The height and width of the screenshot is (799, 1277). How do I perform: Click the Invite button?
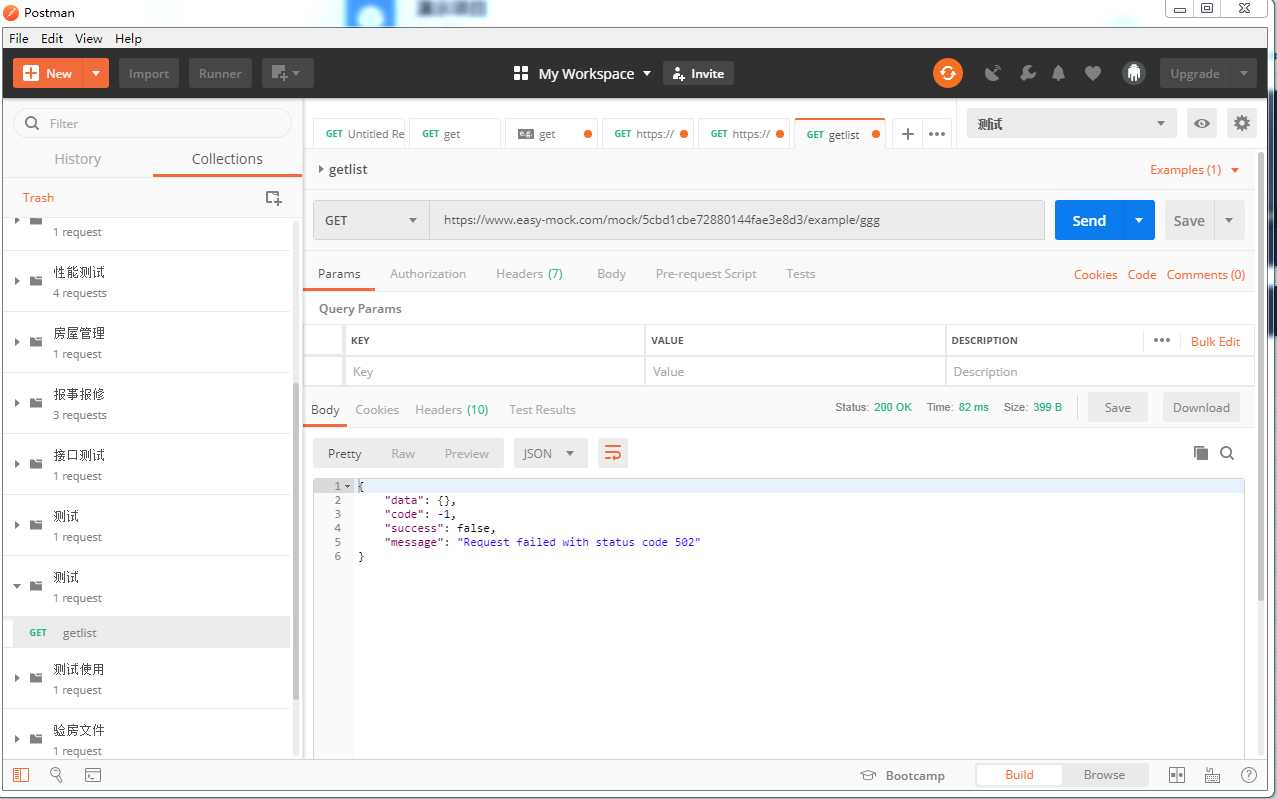[x=699, y=73]
